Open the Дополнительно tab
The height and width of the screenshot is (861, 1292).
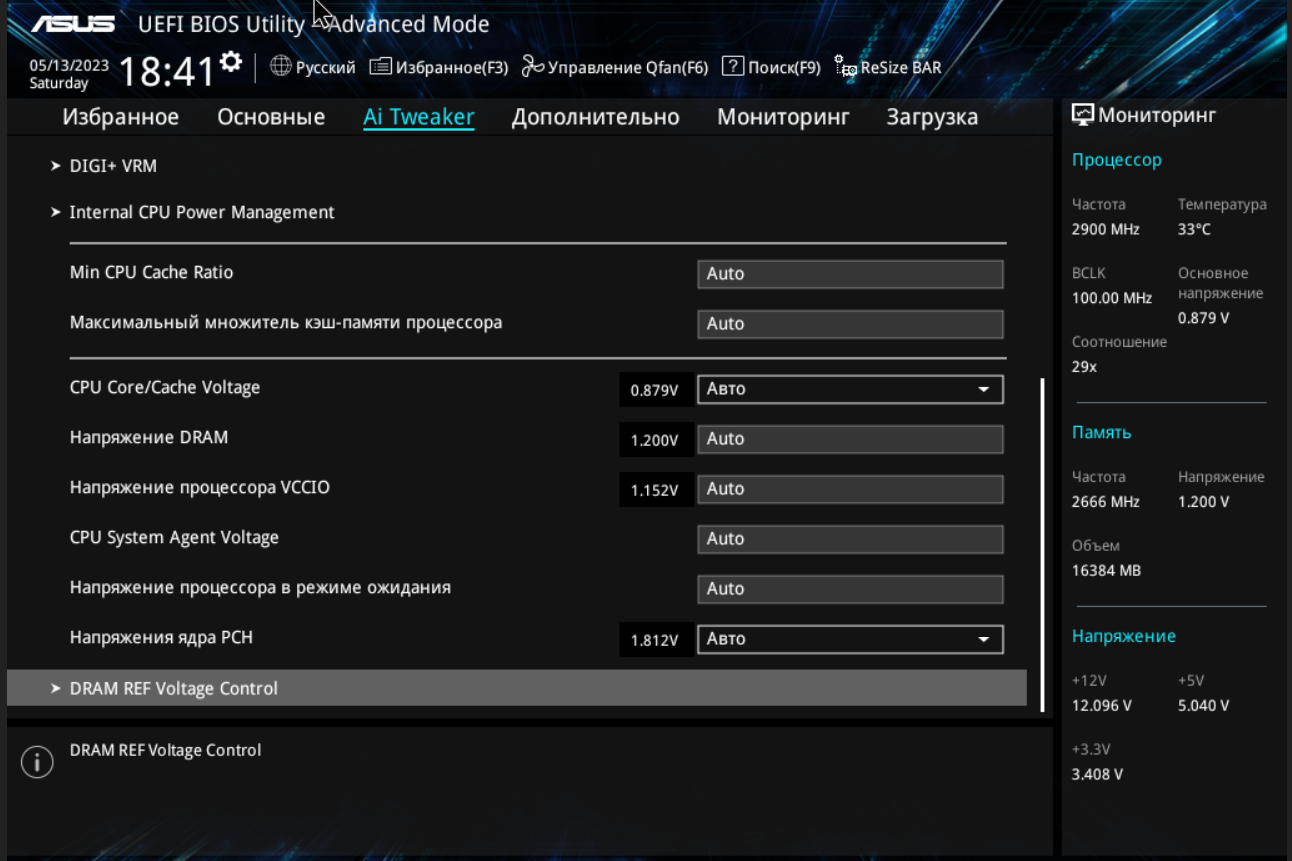tap(596, 117)
